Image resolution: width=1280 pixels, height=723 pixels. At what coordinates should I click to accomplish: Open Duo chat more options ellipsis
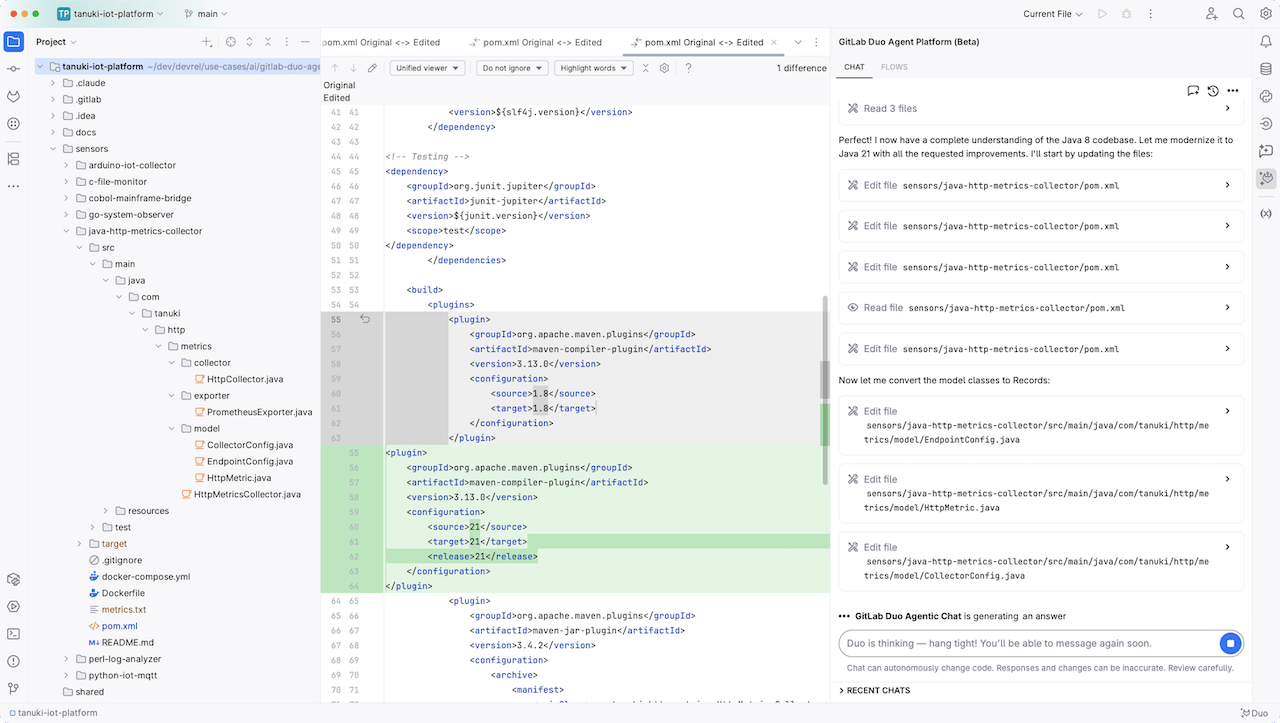(1233, 90)
